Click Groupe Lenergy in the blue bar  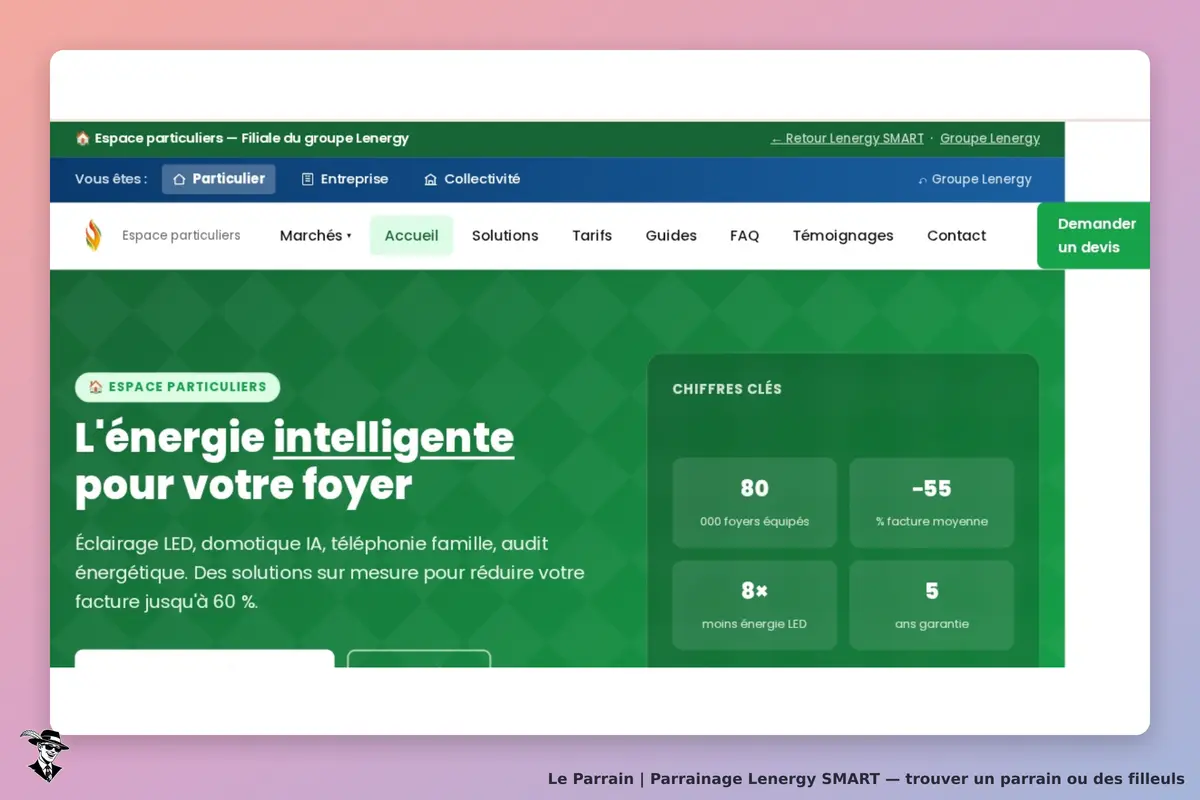(975, 179)
